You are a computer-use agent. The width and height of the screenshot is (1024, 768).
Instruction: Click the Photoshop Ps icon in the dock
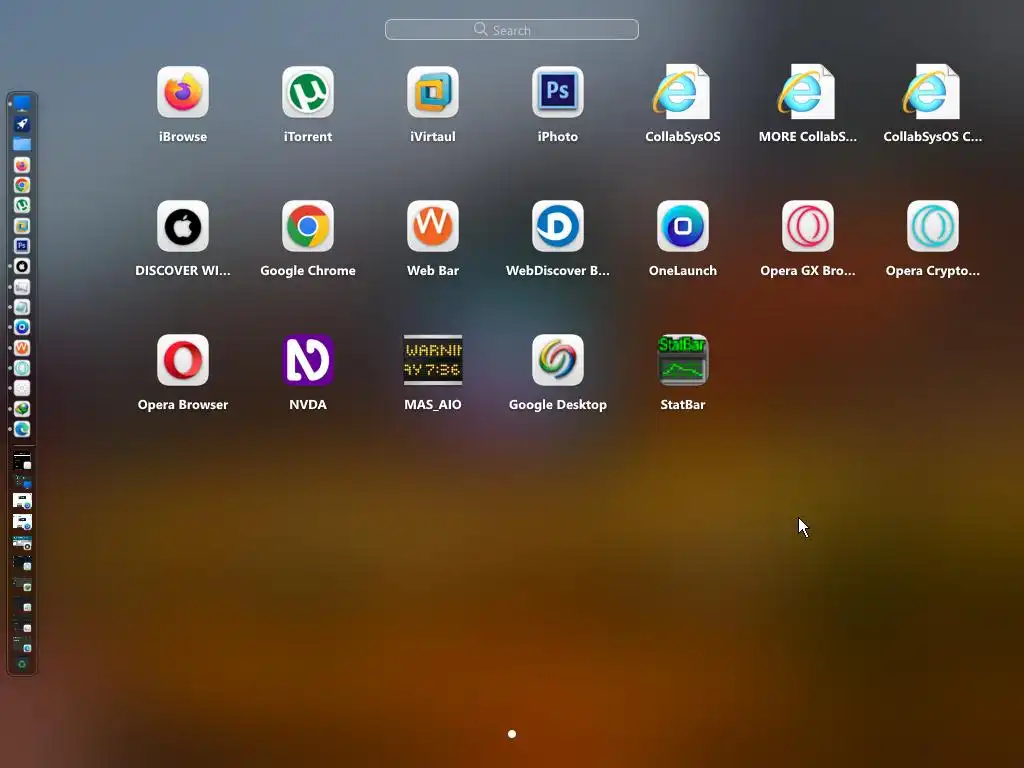click(22, 246)
